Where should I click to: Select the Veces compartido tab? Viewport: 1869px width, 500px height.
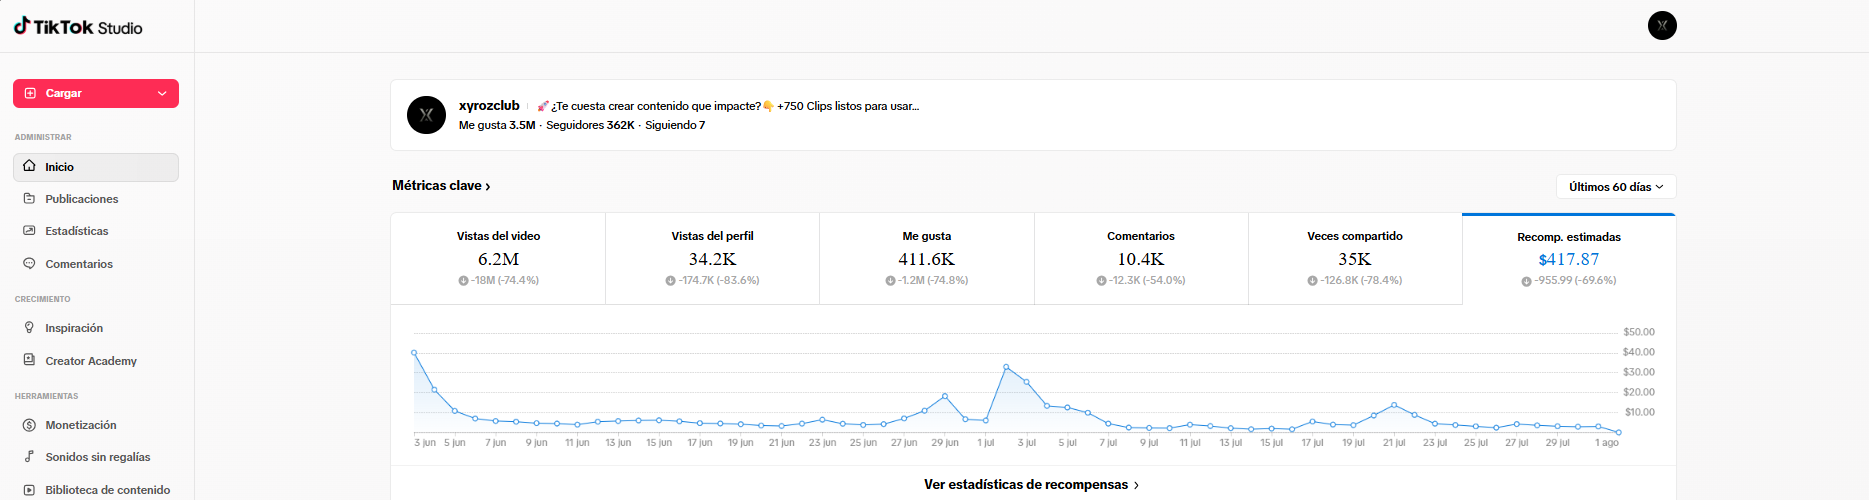point(1355,258)
